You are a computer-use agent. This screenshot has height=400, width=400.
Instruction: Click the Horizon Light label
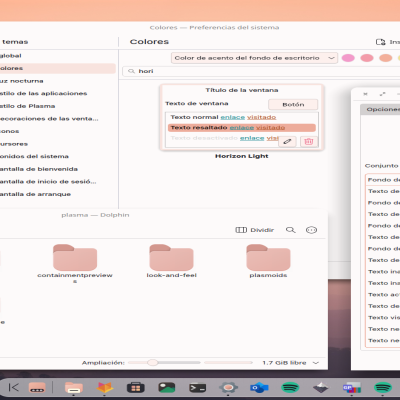coord(242,156)
